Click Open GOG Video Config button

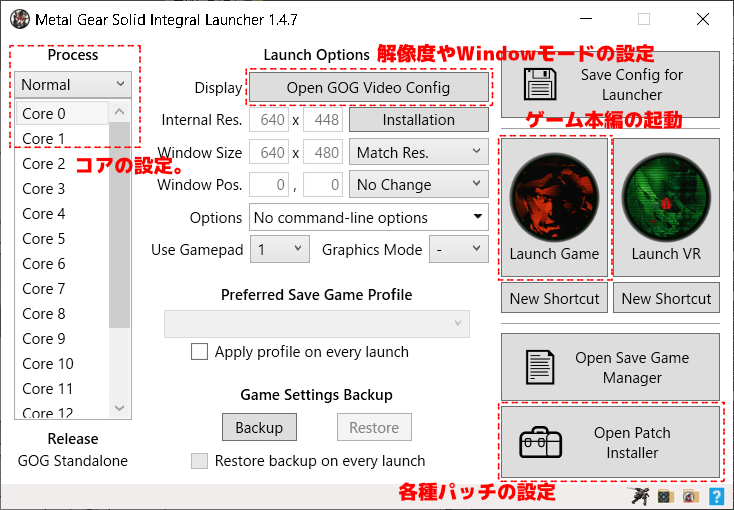(368, 88)
